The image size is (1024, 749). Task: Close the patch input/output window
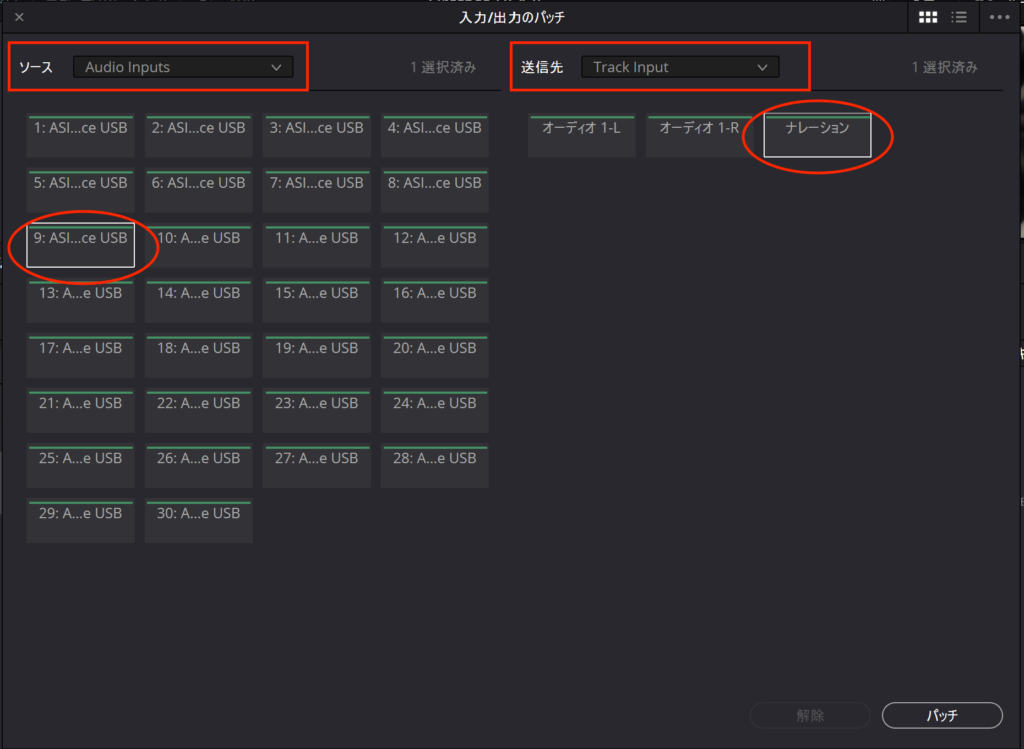pos(19,17)
